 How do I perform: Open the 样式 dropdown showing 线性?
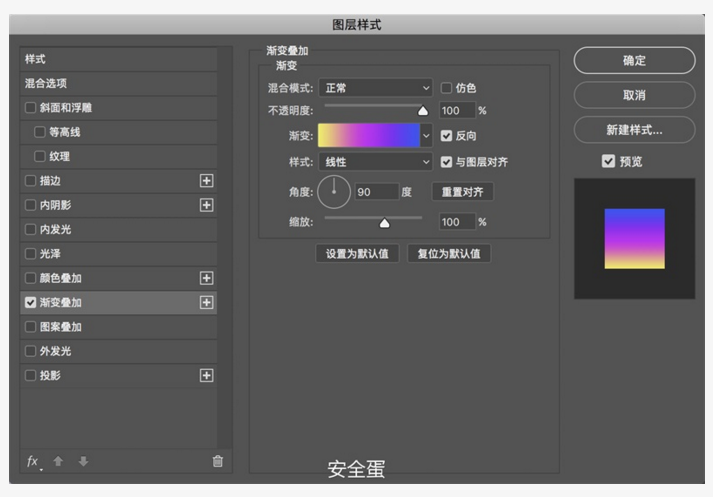(x=375, y=162)
